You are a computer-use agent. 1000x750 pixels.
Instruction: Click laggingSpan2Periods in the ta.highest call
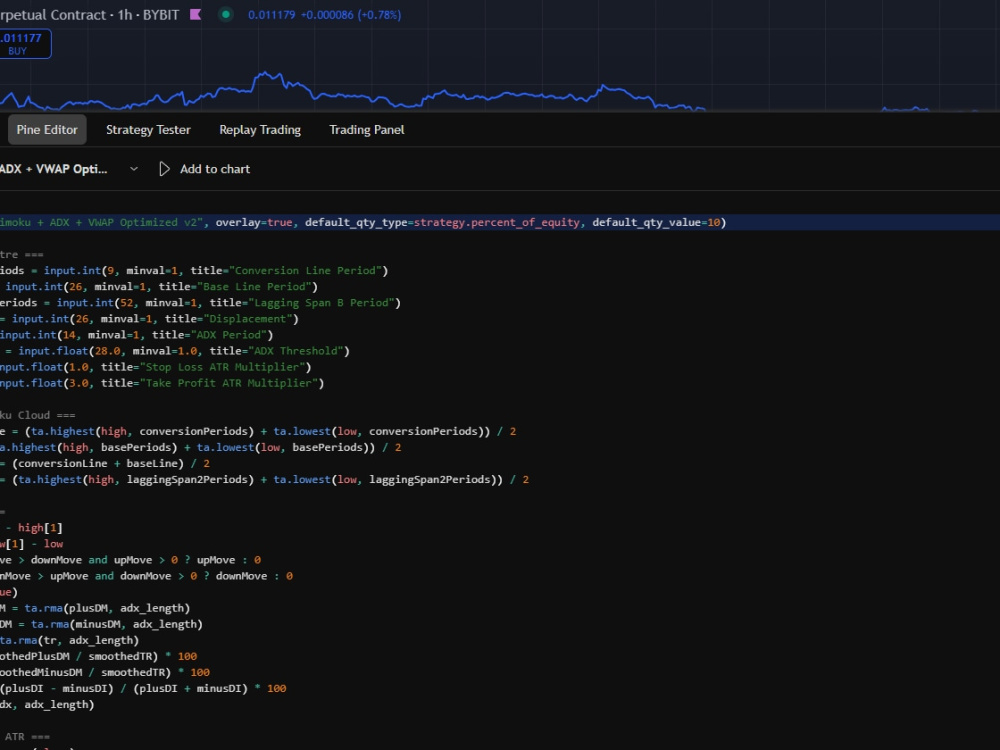[187, 479]
